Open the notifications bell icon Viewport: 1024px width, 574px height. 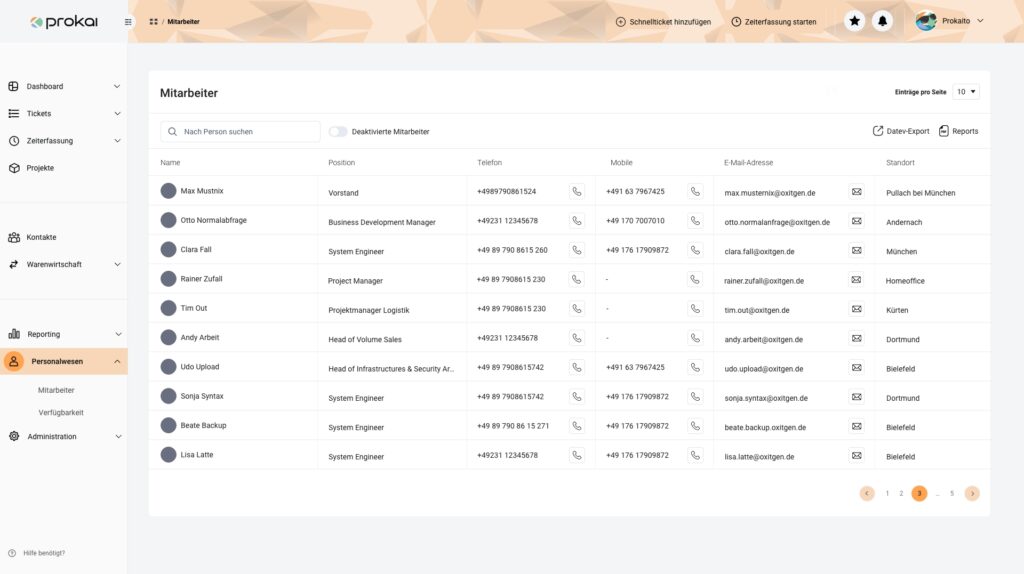(x=882, y=21)
